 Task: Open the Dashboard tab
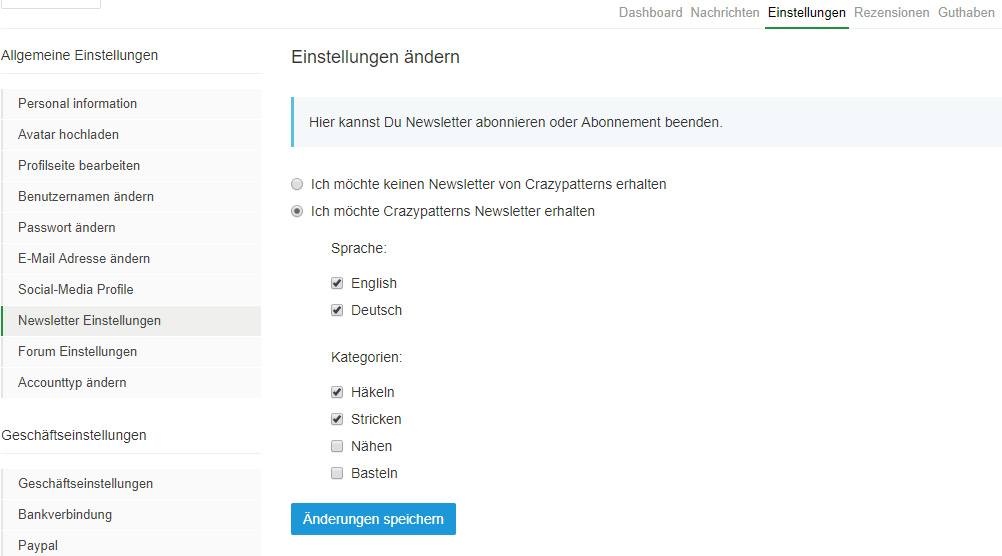click(650, 13)
